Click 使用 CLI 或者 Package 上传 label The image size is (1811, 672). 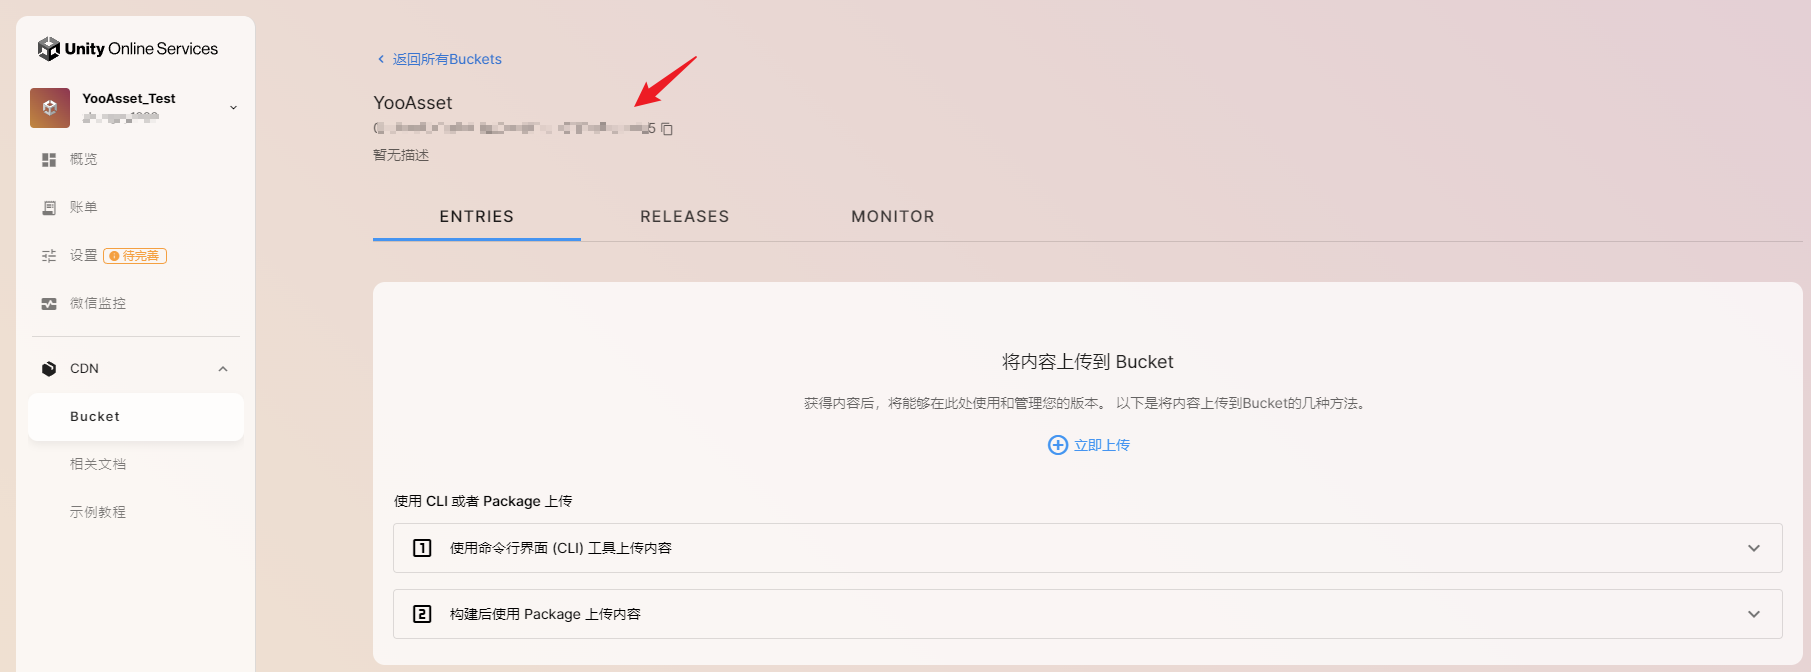pyautogui.click(x=483, y=501)
